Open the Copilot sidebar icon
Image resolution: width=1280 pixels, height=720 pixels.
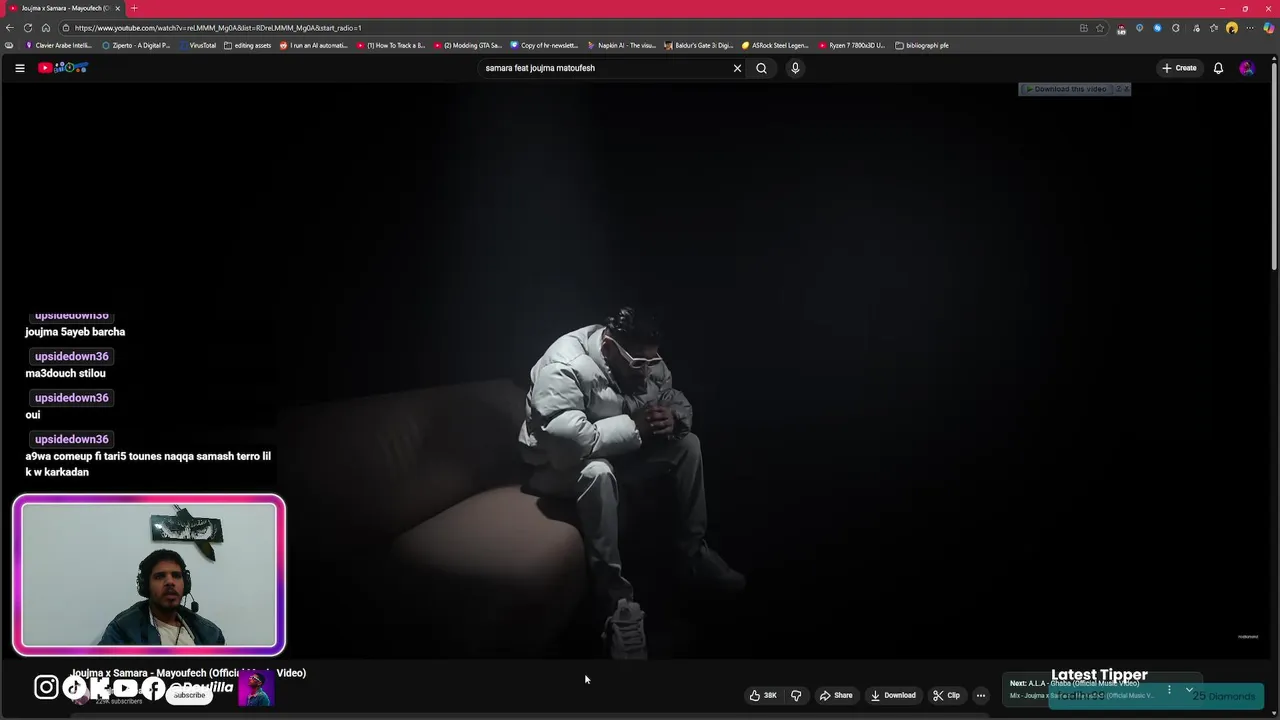click(1269, 28)
